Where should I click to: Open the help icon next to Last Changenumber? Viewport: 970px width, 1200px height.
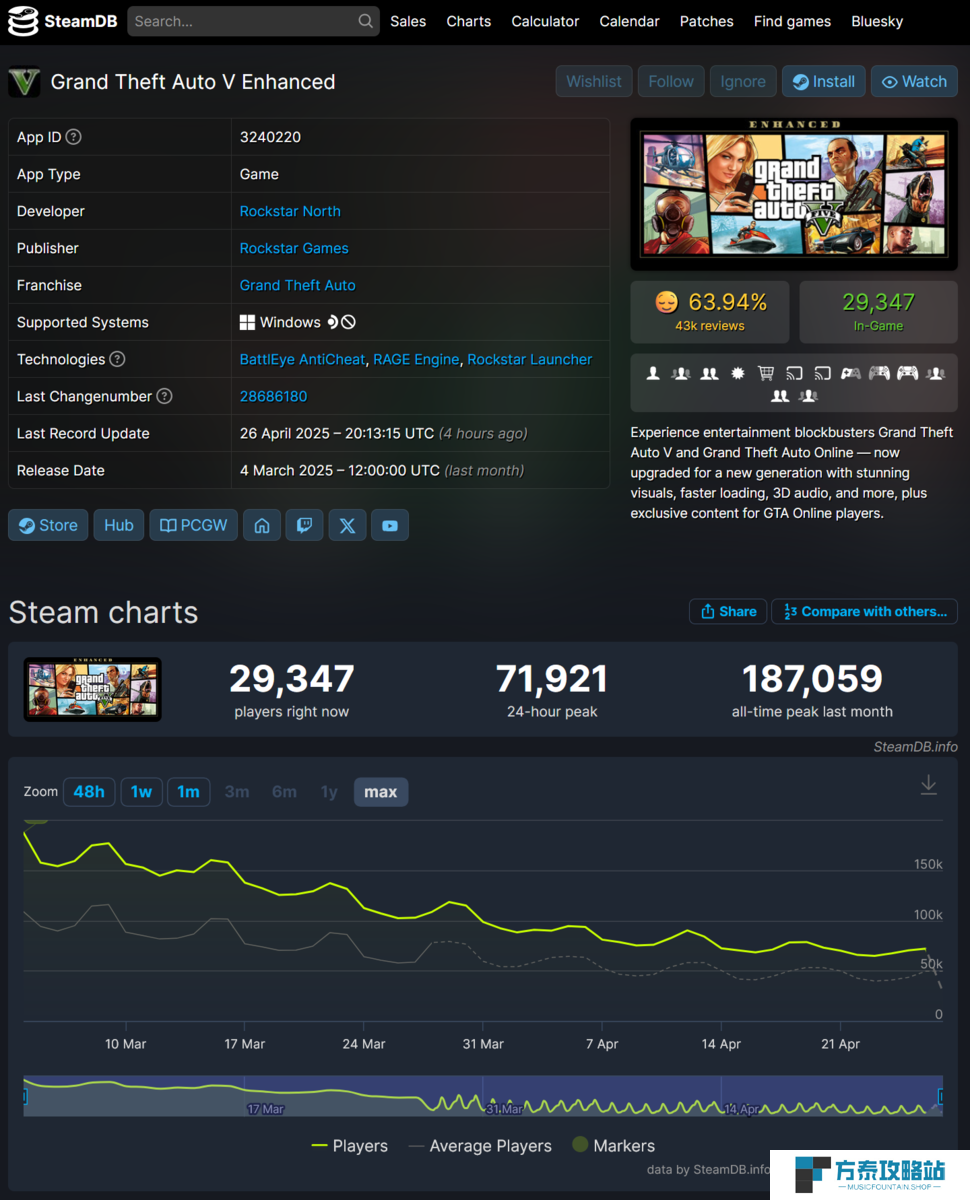[x=164, y=396]
